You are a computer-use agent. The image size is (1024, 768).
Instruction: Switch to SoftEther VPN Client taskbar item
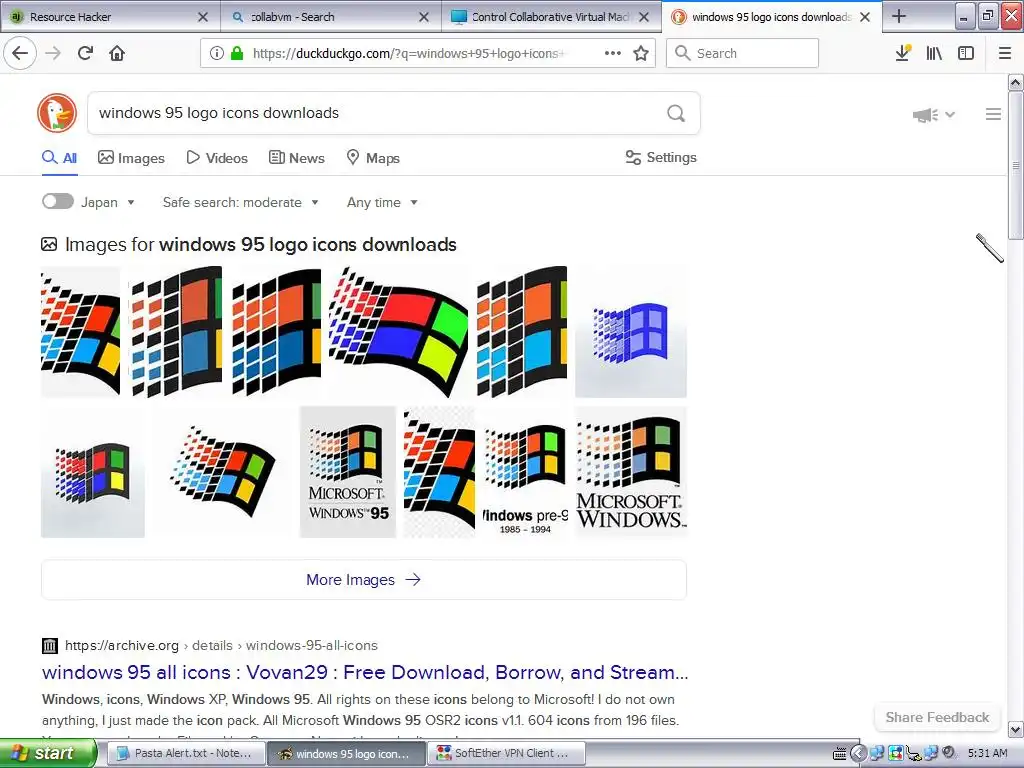tap(506, 754)
